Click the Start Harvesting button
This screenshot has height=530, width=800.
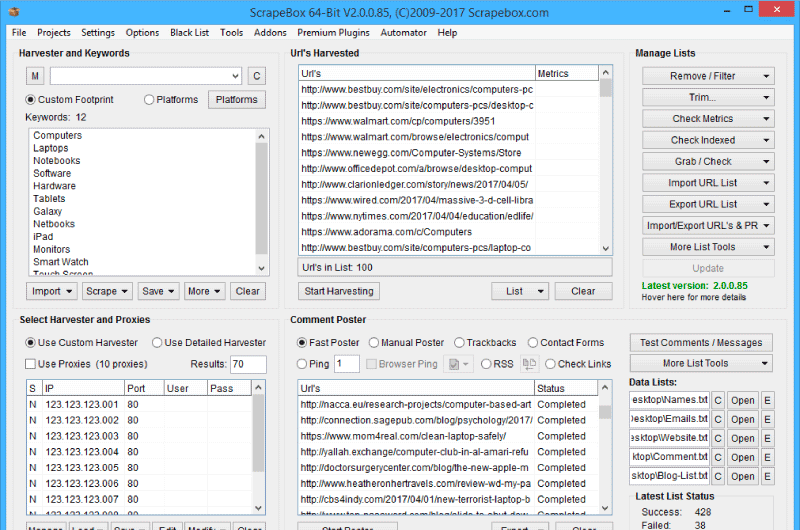click(339, 291)
